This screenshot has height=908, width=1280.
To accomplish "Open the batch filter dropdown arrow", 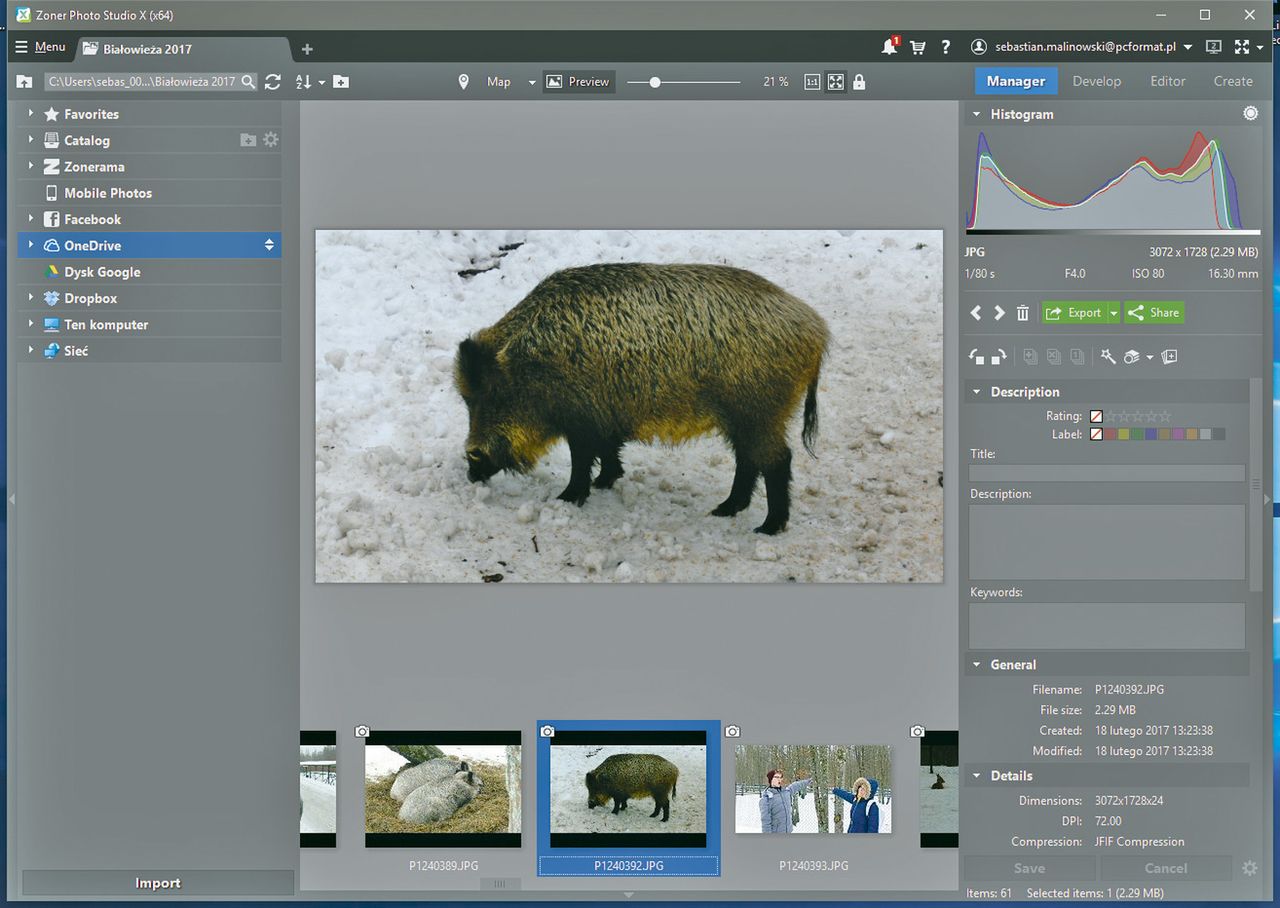I will [1150, 357].
